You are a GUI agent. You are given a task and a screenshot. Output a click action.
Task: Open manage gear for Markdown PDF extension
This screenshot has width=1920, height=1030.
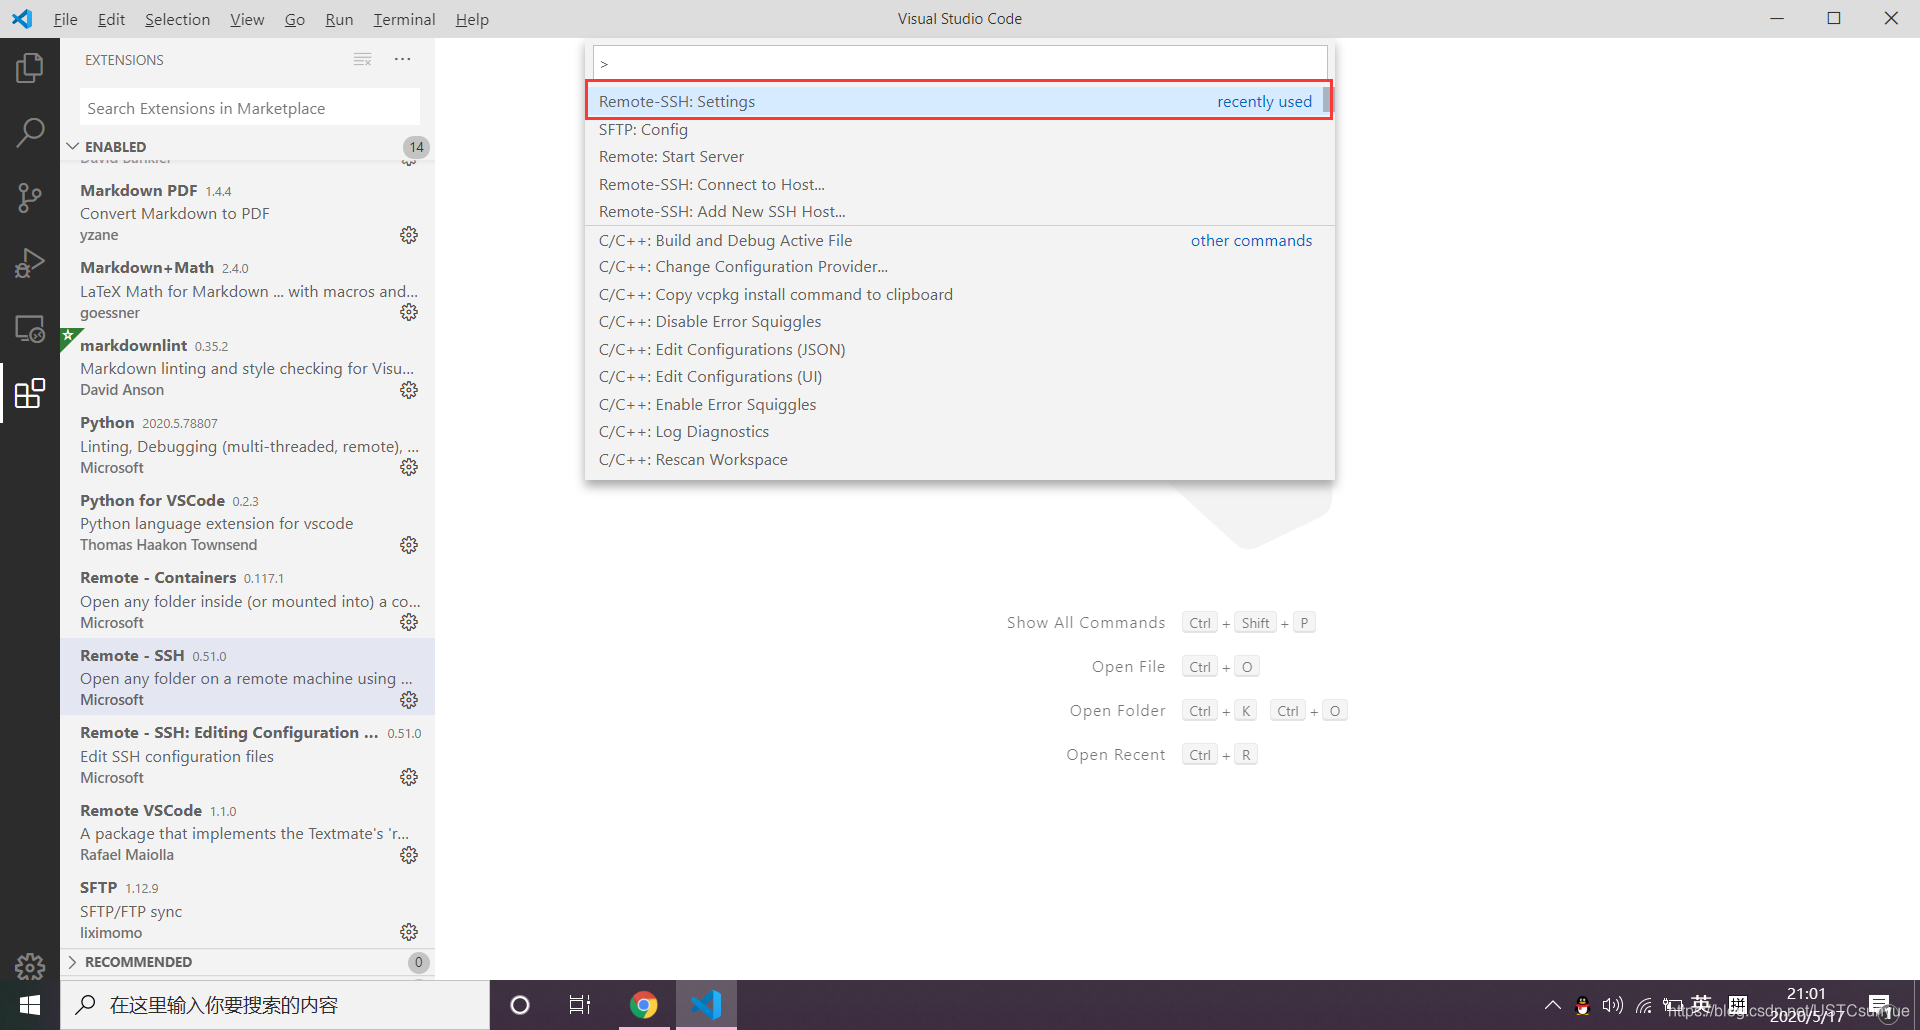409,235
